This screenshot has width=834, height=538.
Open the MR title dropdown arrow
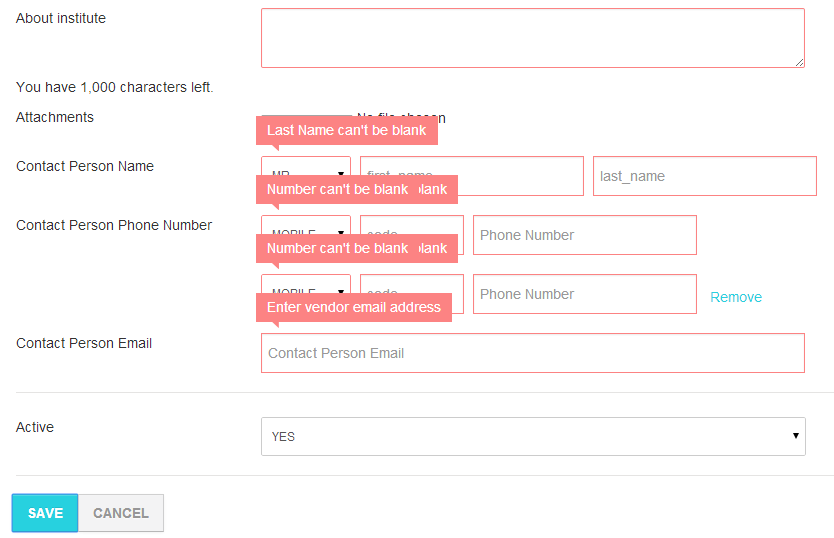pyautogui.click(x=341, y=173)
